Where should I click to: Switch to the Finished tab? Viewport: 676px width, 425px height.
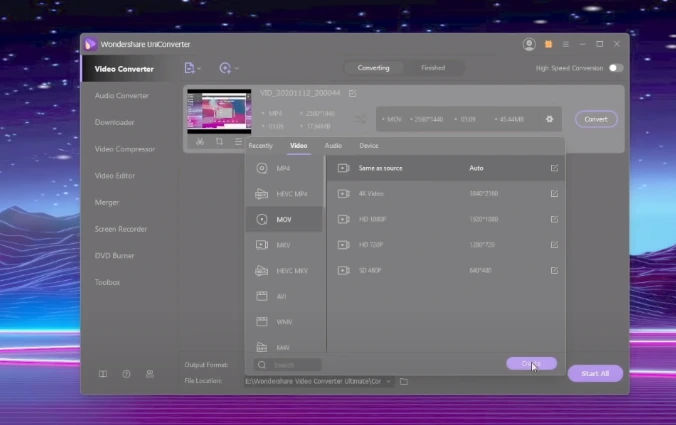point(433,68)
